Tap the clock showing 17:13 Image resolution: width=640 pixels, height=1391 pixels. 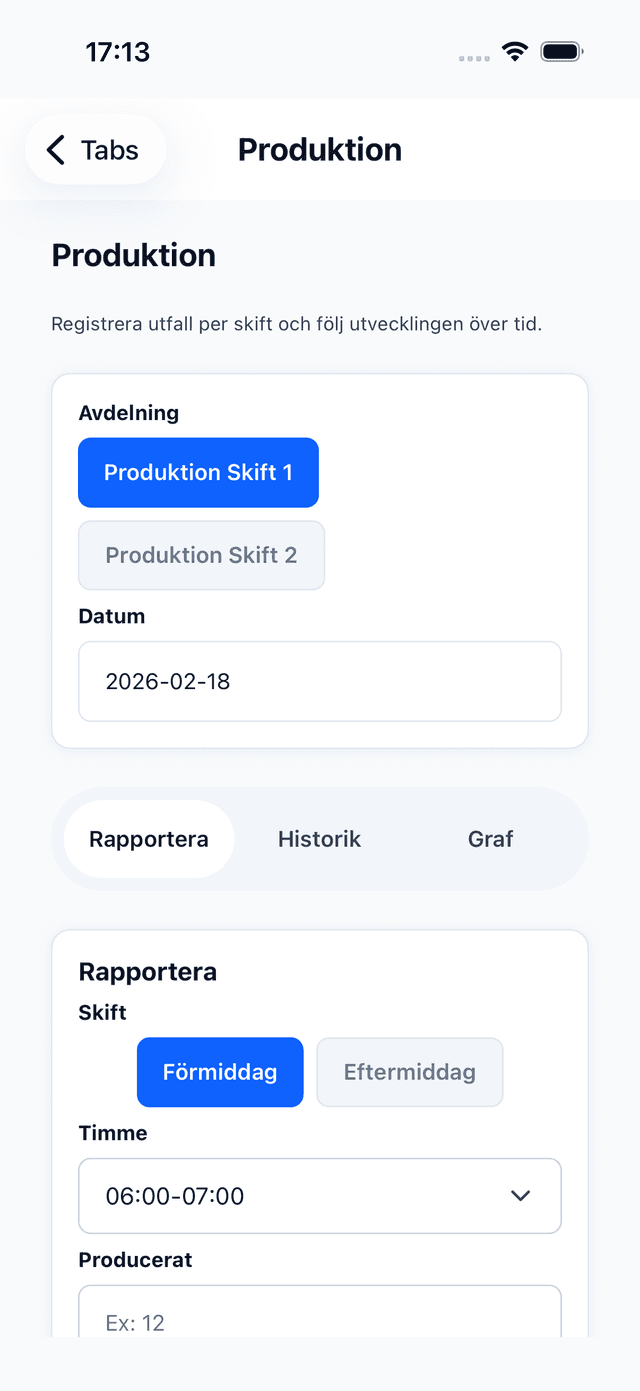pos(118,51)
